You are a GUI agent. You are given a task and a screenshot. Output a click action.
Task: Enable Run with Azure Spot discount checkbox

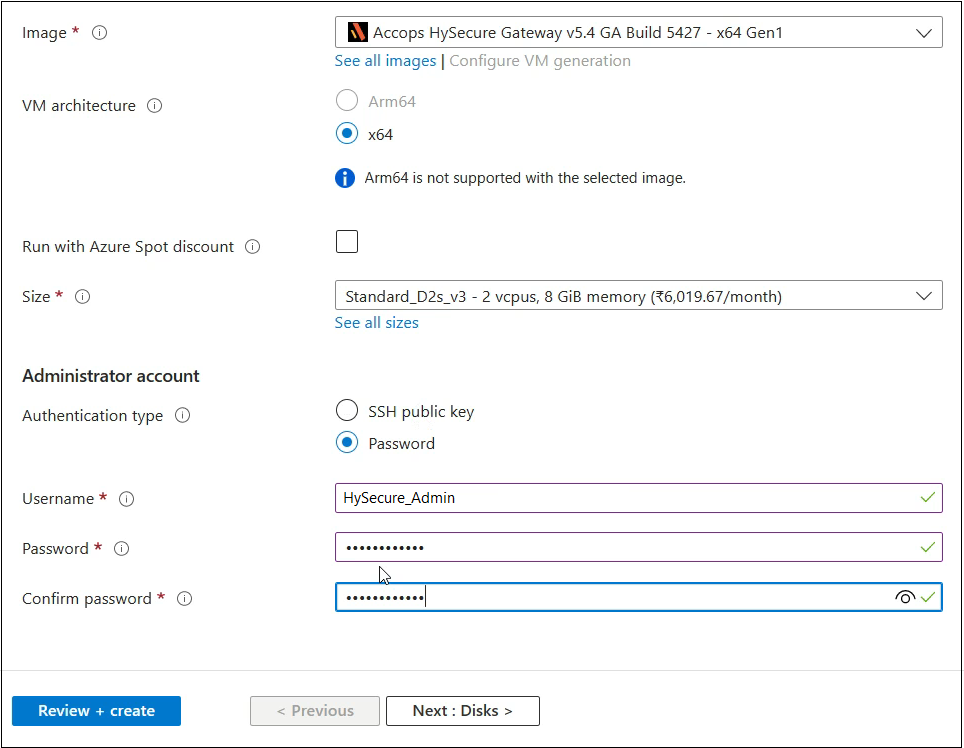(347, 242)
